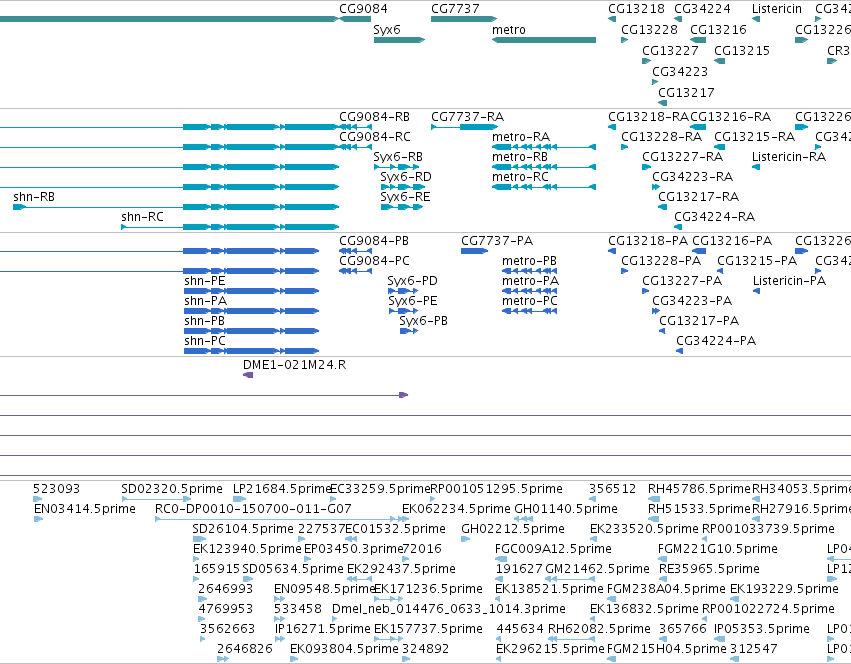The height and width of the screenshot is (664, 851).
Task: Click the shn-PC protein label
Action: (x=205, y=342)
